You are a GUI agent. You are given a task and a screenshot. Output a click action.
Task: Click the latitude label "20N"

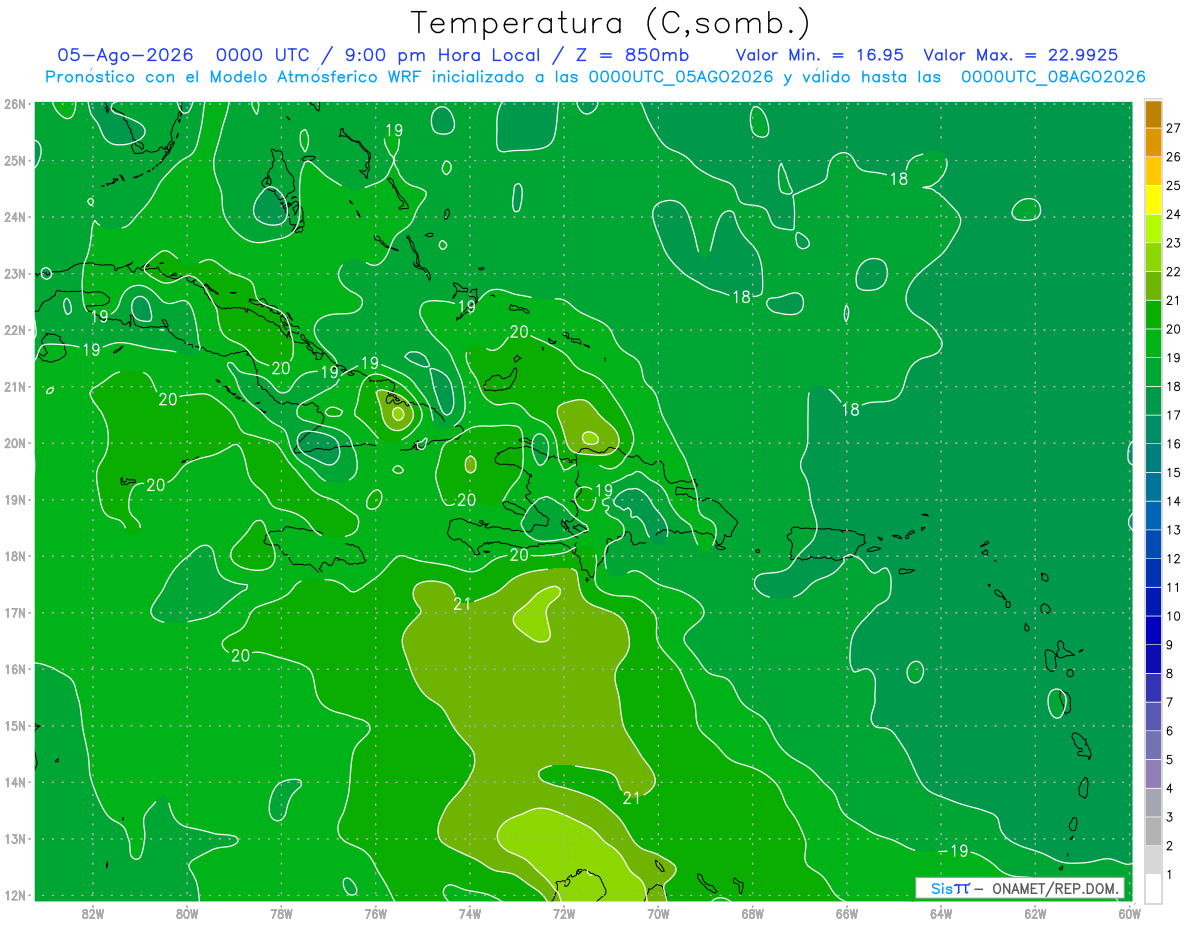pos(15,444)
